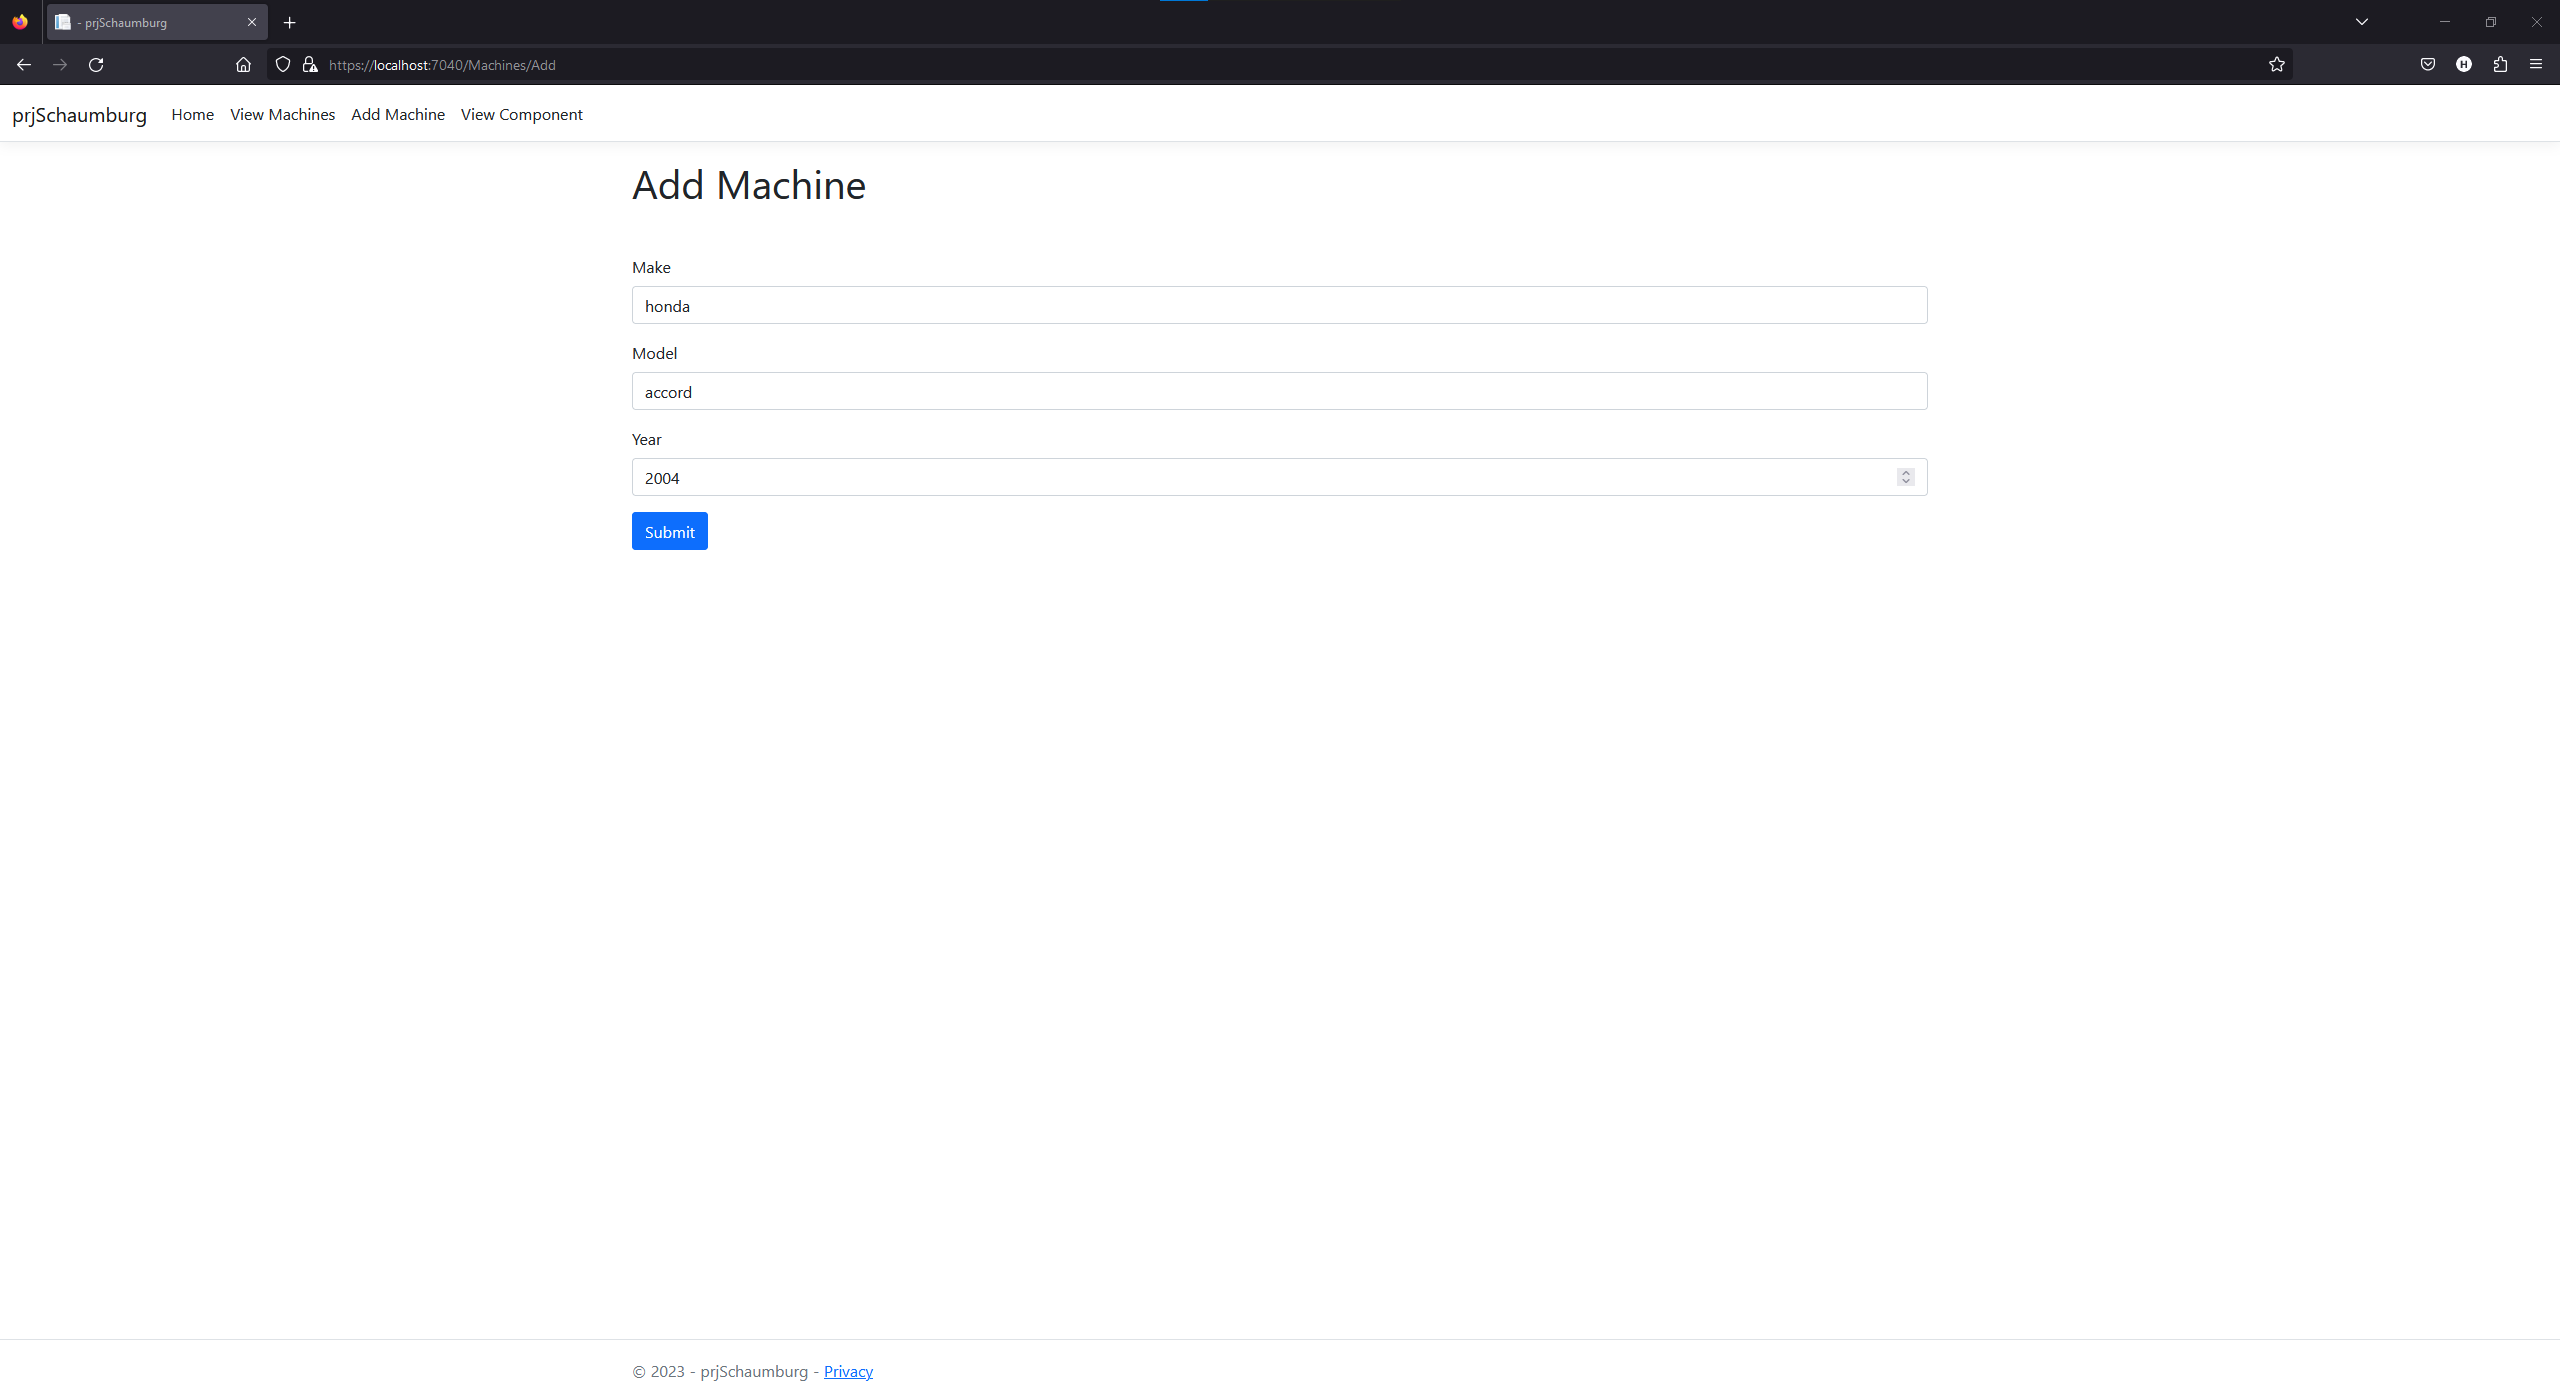Click the back navigation arrow icon
Screen dimensions: 2560x1395
24,65
